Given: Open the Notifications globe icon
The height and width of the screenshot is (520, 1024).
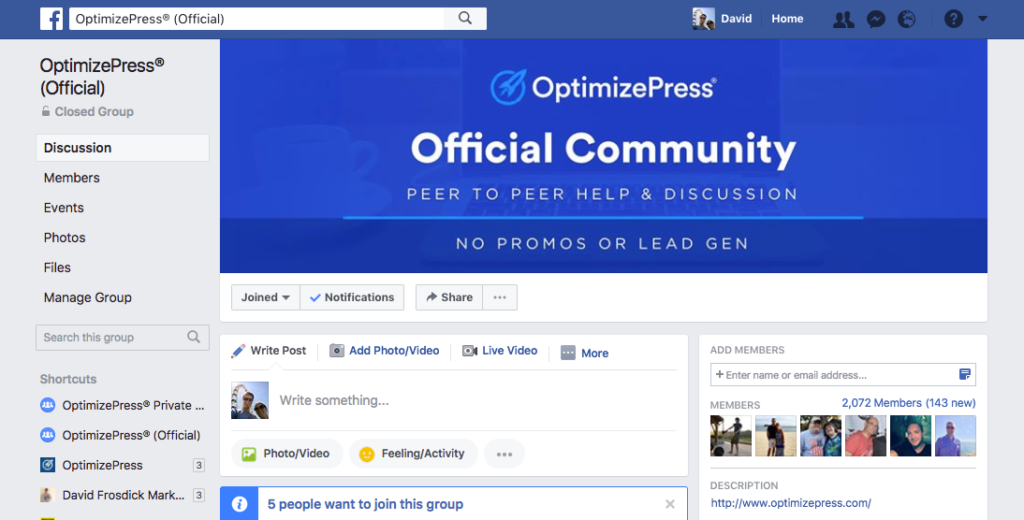Looking at the screenshot, I should [906, 19].
